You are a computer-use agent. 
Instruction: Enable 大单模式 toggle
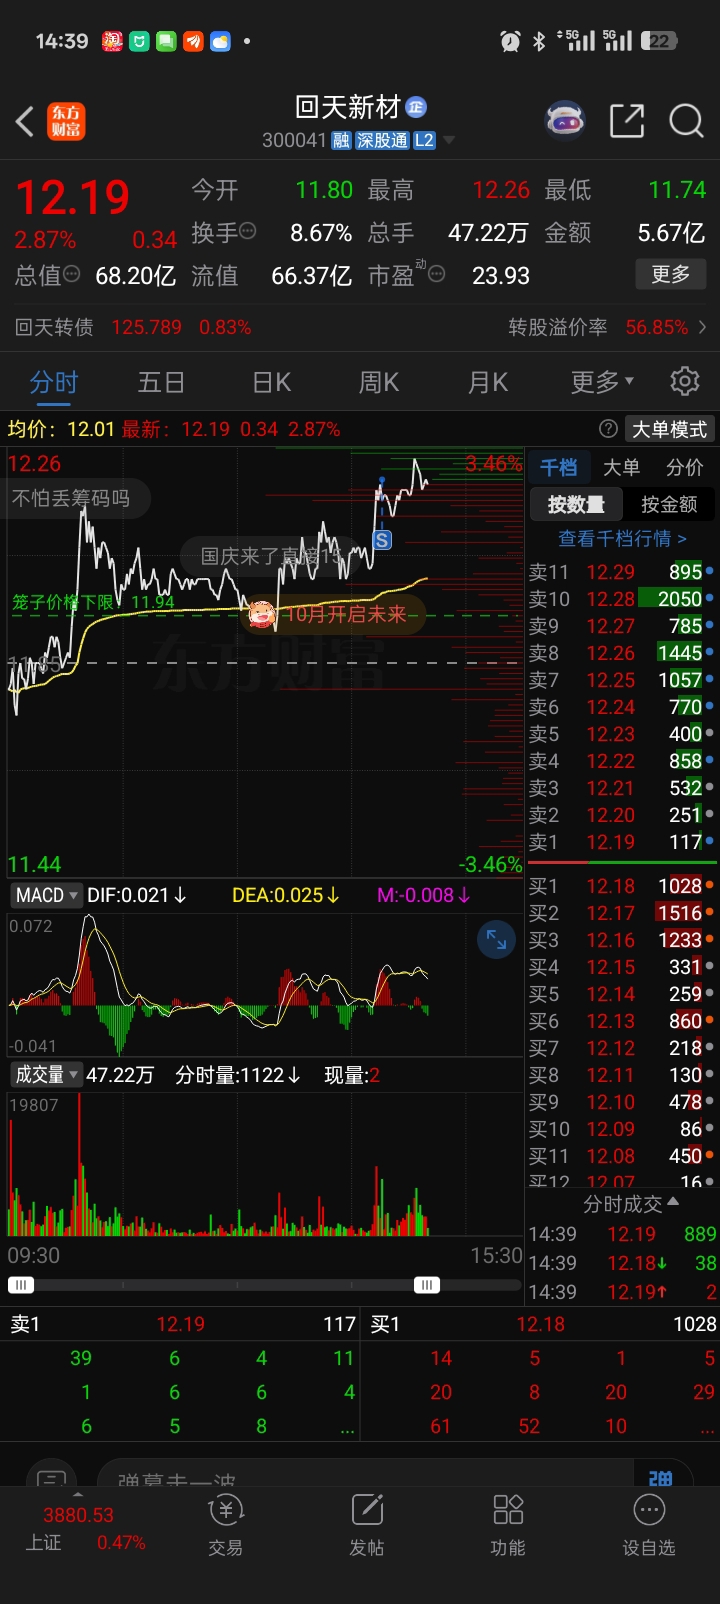click(x=670, y=429)
